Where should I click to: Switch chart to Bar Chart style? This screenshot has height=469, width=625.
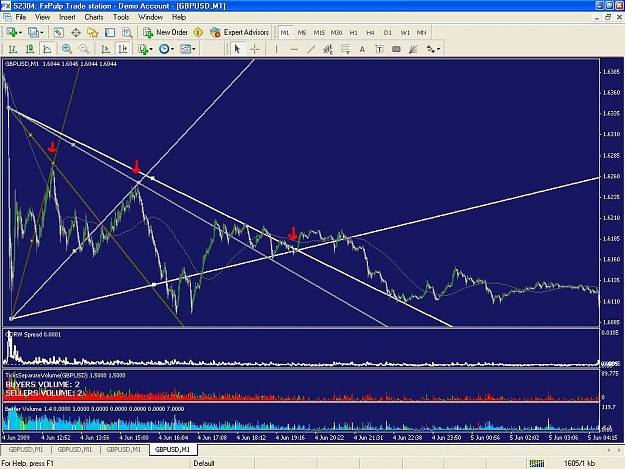pos(13,49)
